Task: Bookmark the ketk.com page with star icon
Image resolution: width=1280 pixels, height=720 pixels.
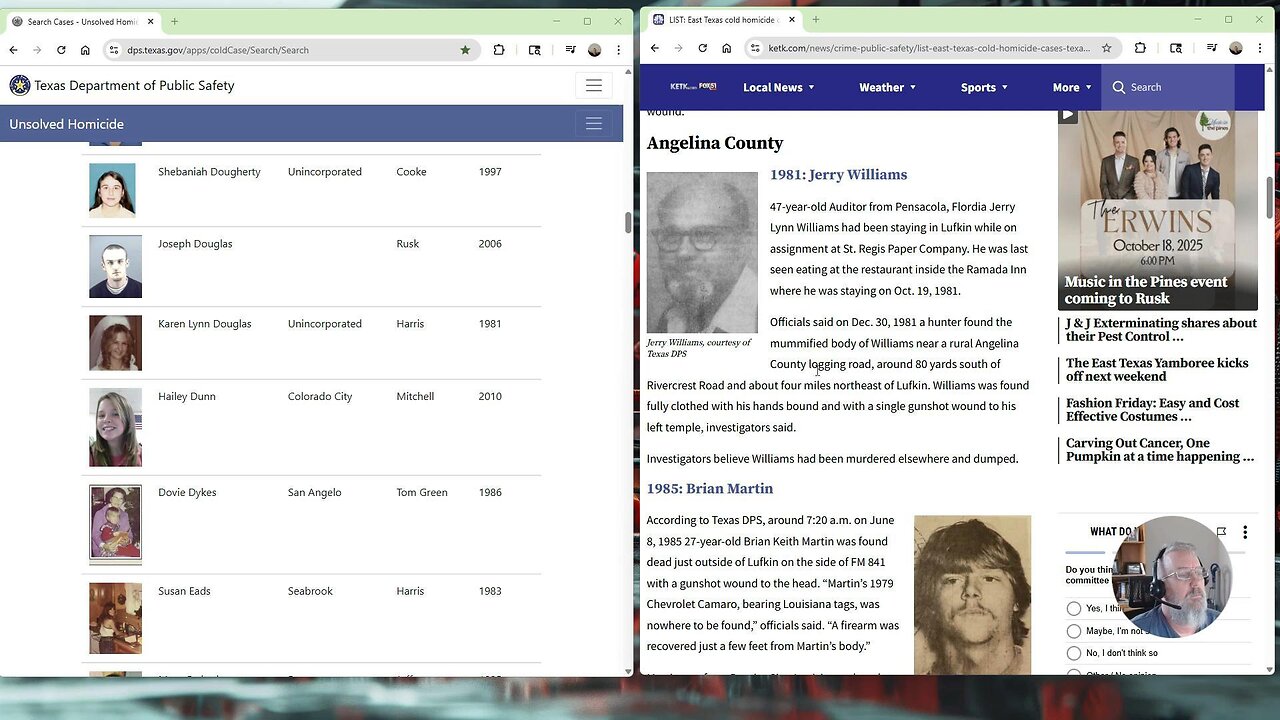Action: (1106, 48)
